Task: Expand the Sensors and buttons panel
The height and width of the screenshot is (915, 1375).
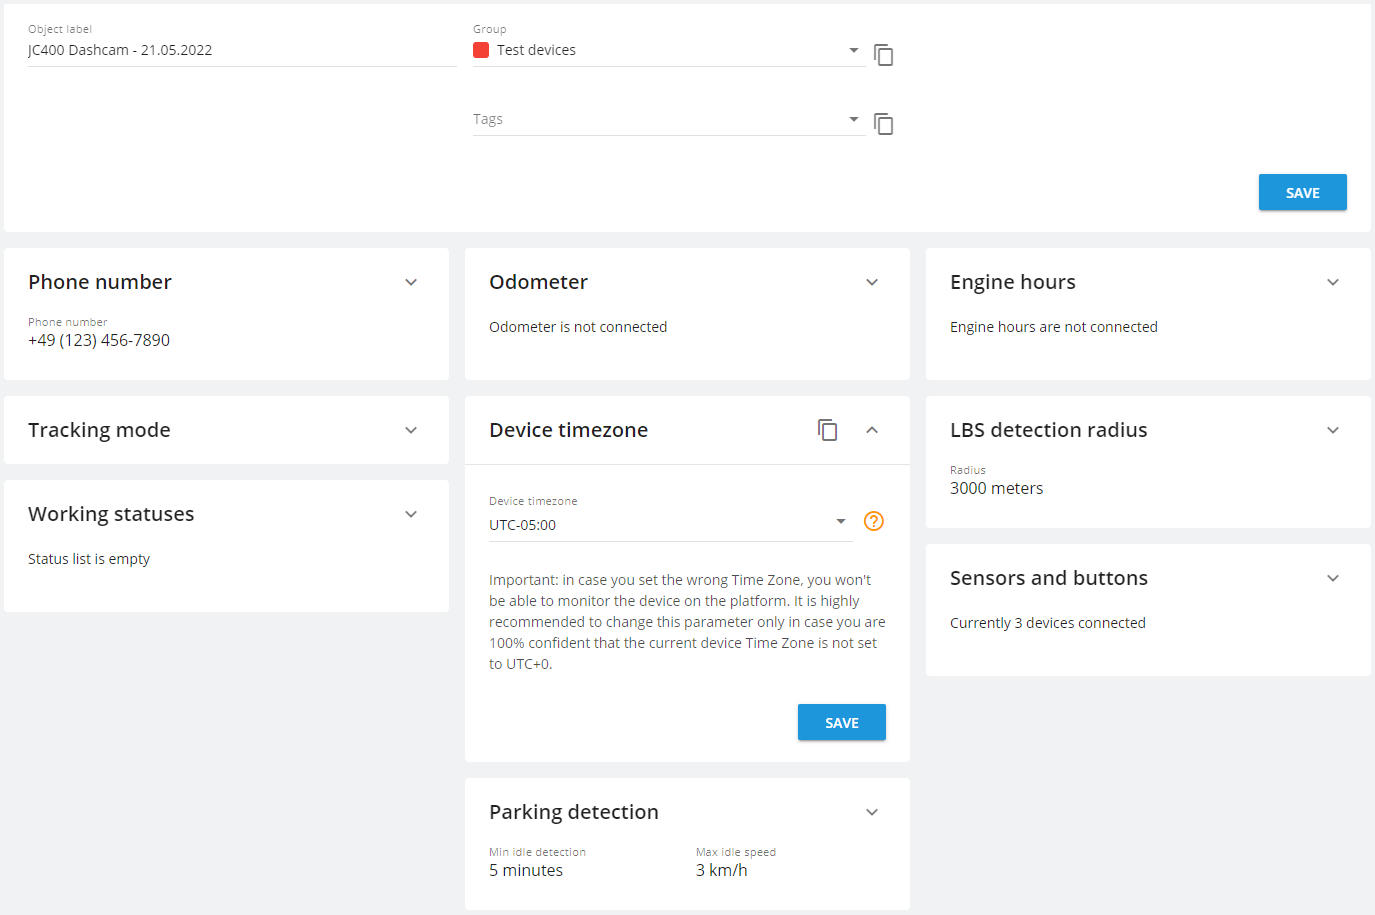Action: coord(1333,578)
